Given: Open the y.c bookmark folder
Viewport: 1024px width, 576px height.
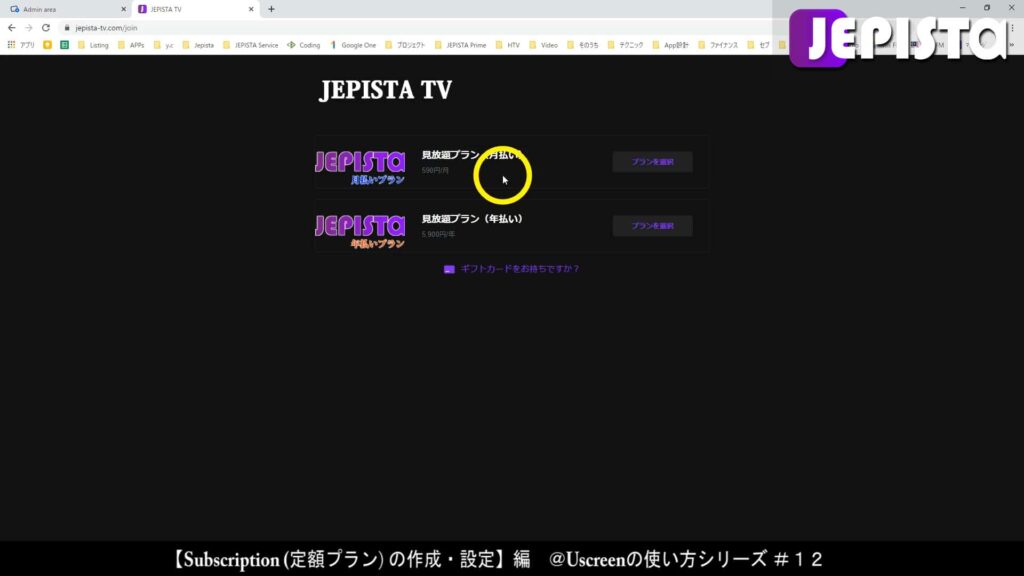Looking at the screenshot, I should tap(163, 45).
